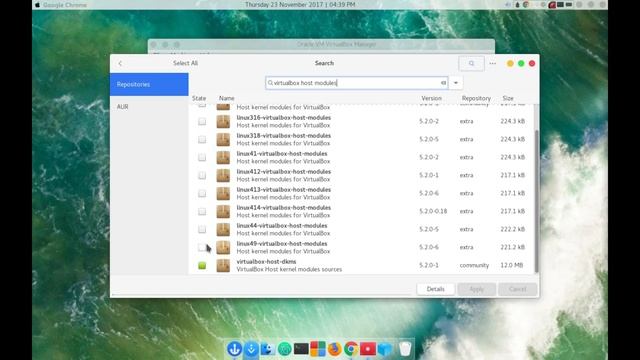Click the Apply button
Image resolution: width=640 pixels, height=360 pixels.
coord(476,289)
